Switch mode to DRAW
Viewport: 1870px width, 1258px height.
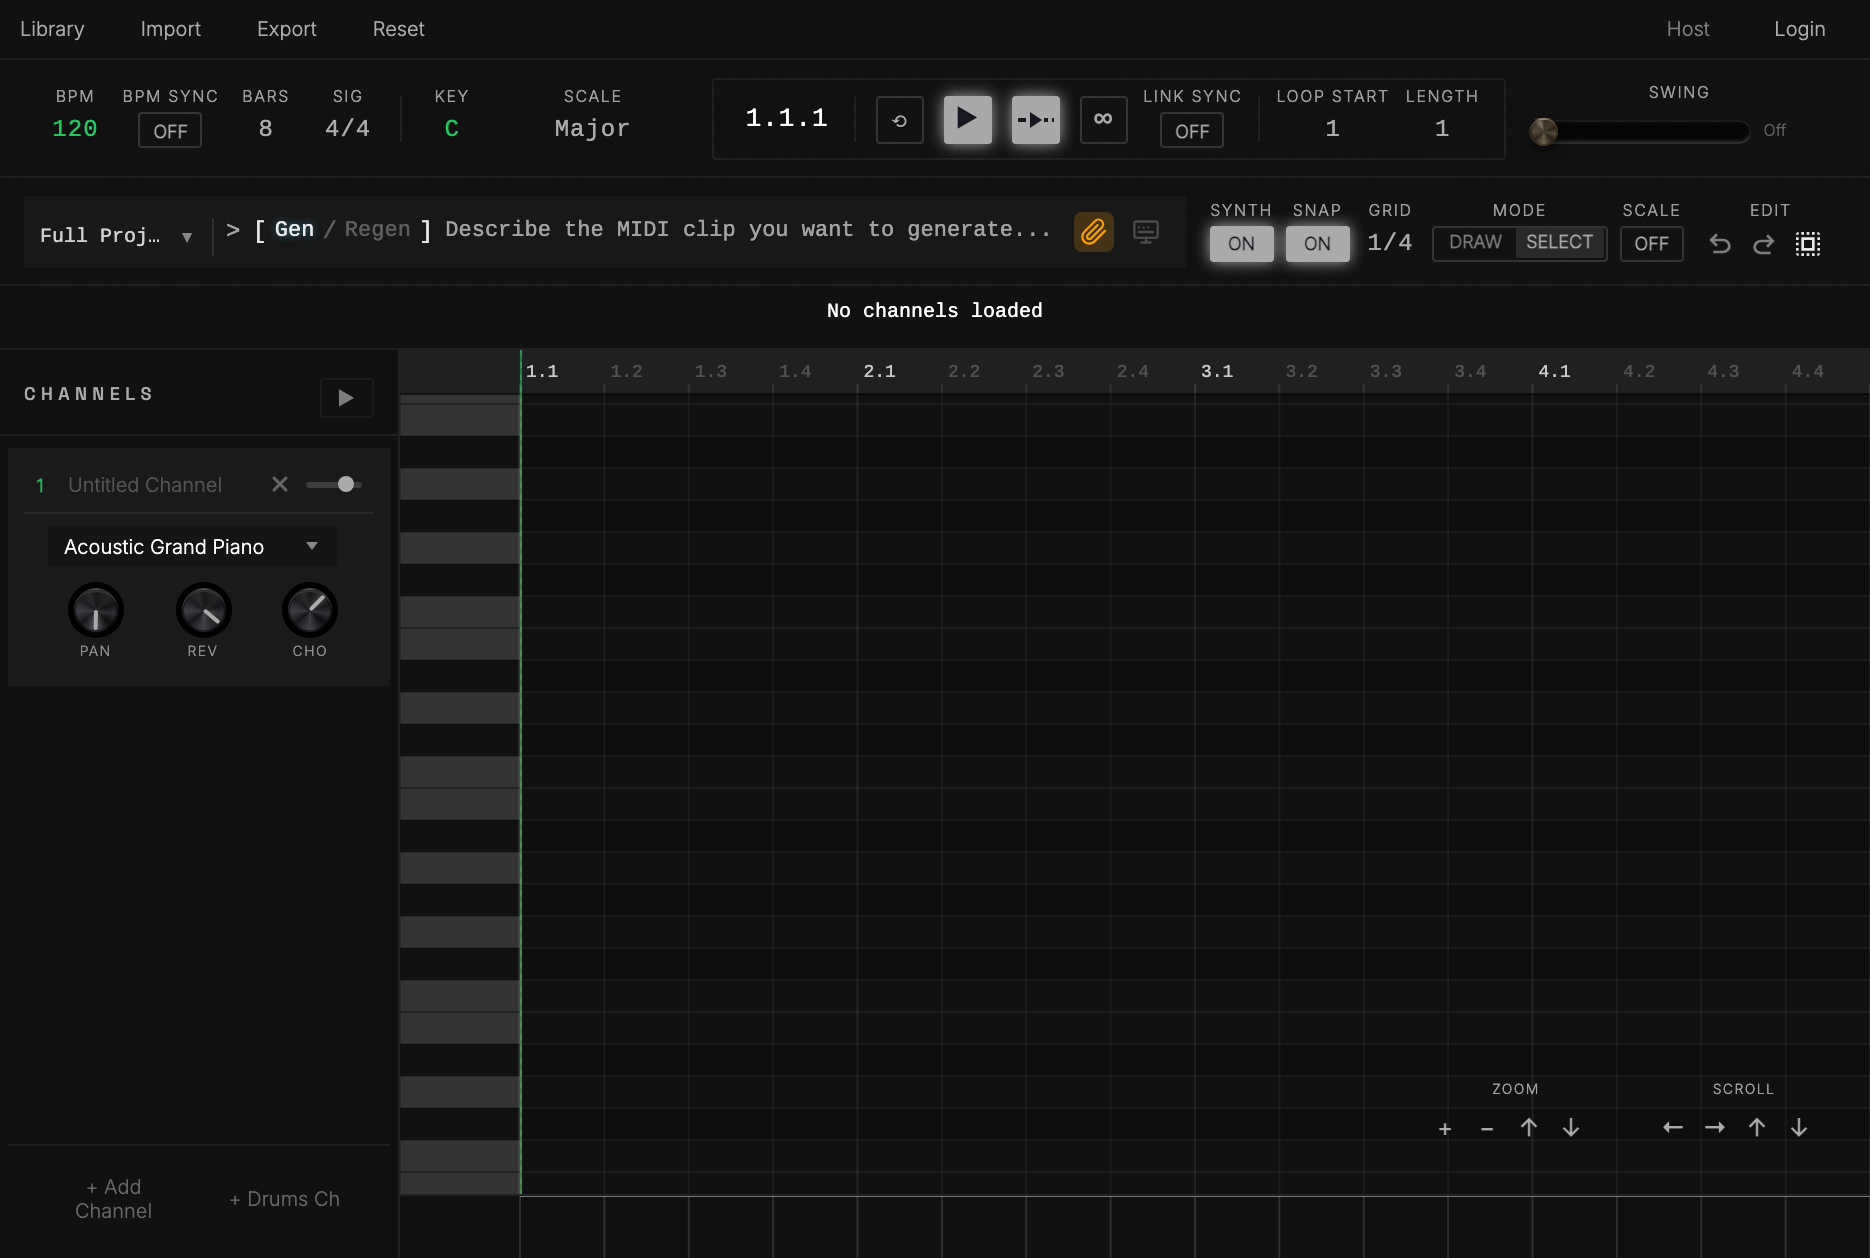pyautogui.click(x=1475, y=243)
